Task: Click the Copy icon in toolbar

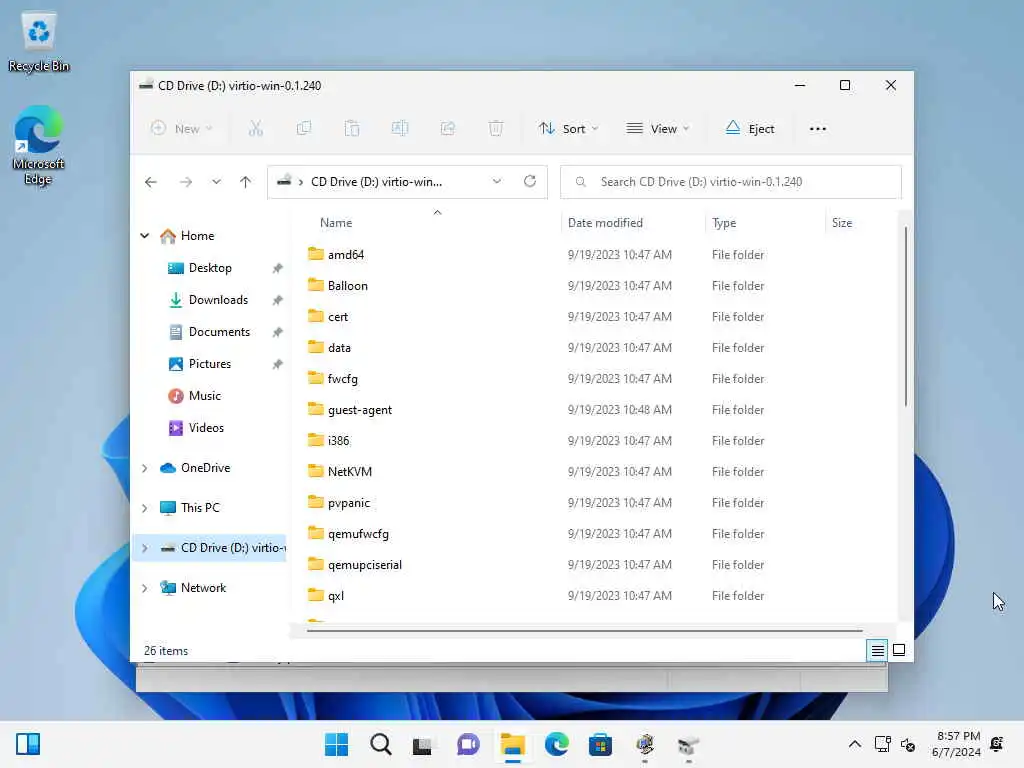Action: coord(304,129)
